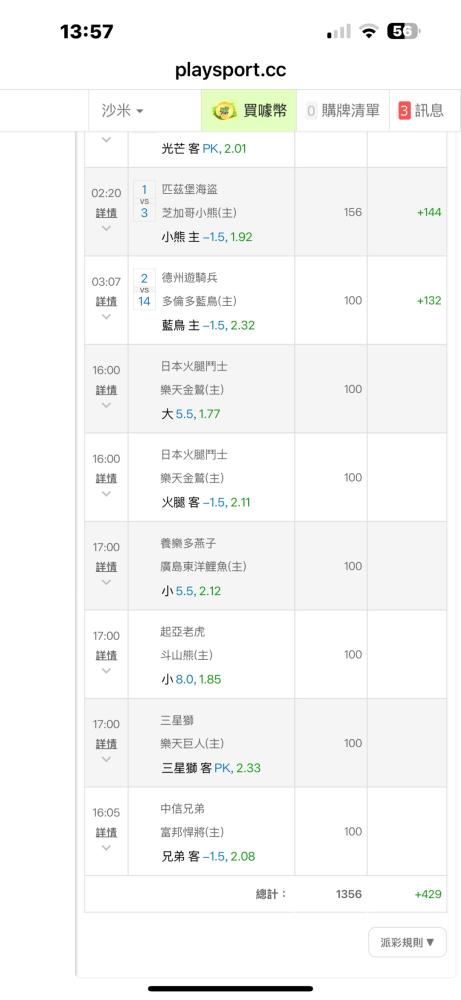Open 詳情 for 17:00 起亞老虎 game
This screenshot has width=461, height=1000.
[106, 655]
